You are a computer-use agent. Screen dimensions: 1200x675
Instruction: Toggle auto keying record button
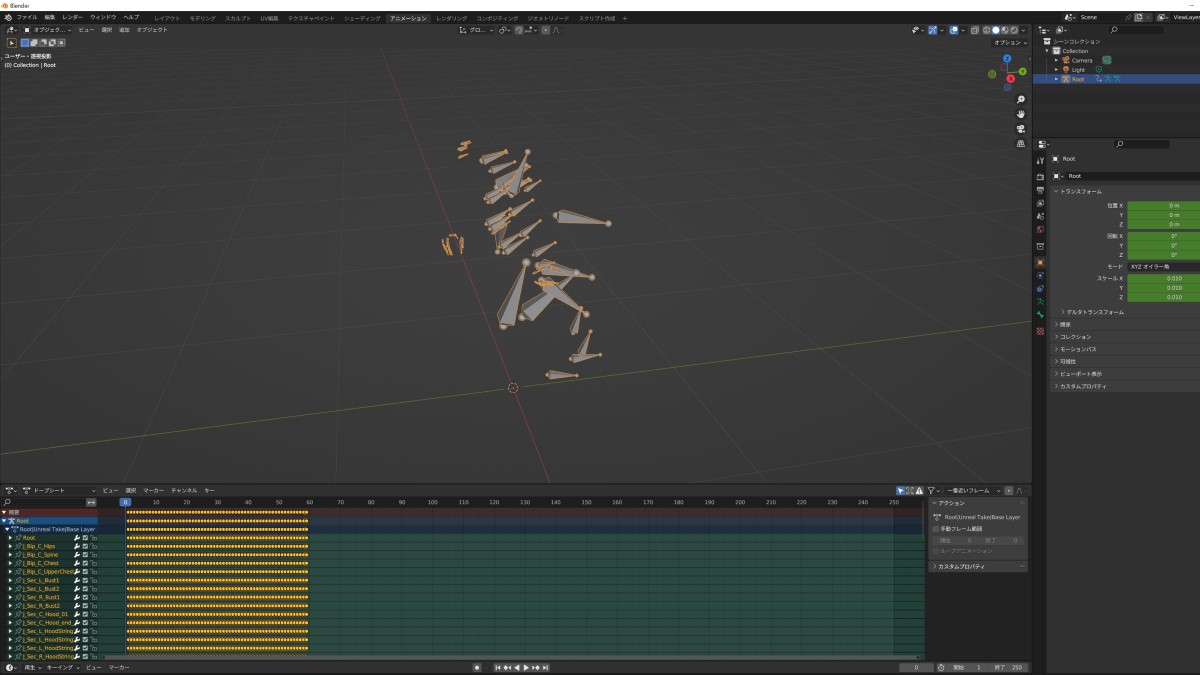pyautogui.click(x=477, y=667)
